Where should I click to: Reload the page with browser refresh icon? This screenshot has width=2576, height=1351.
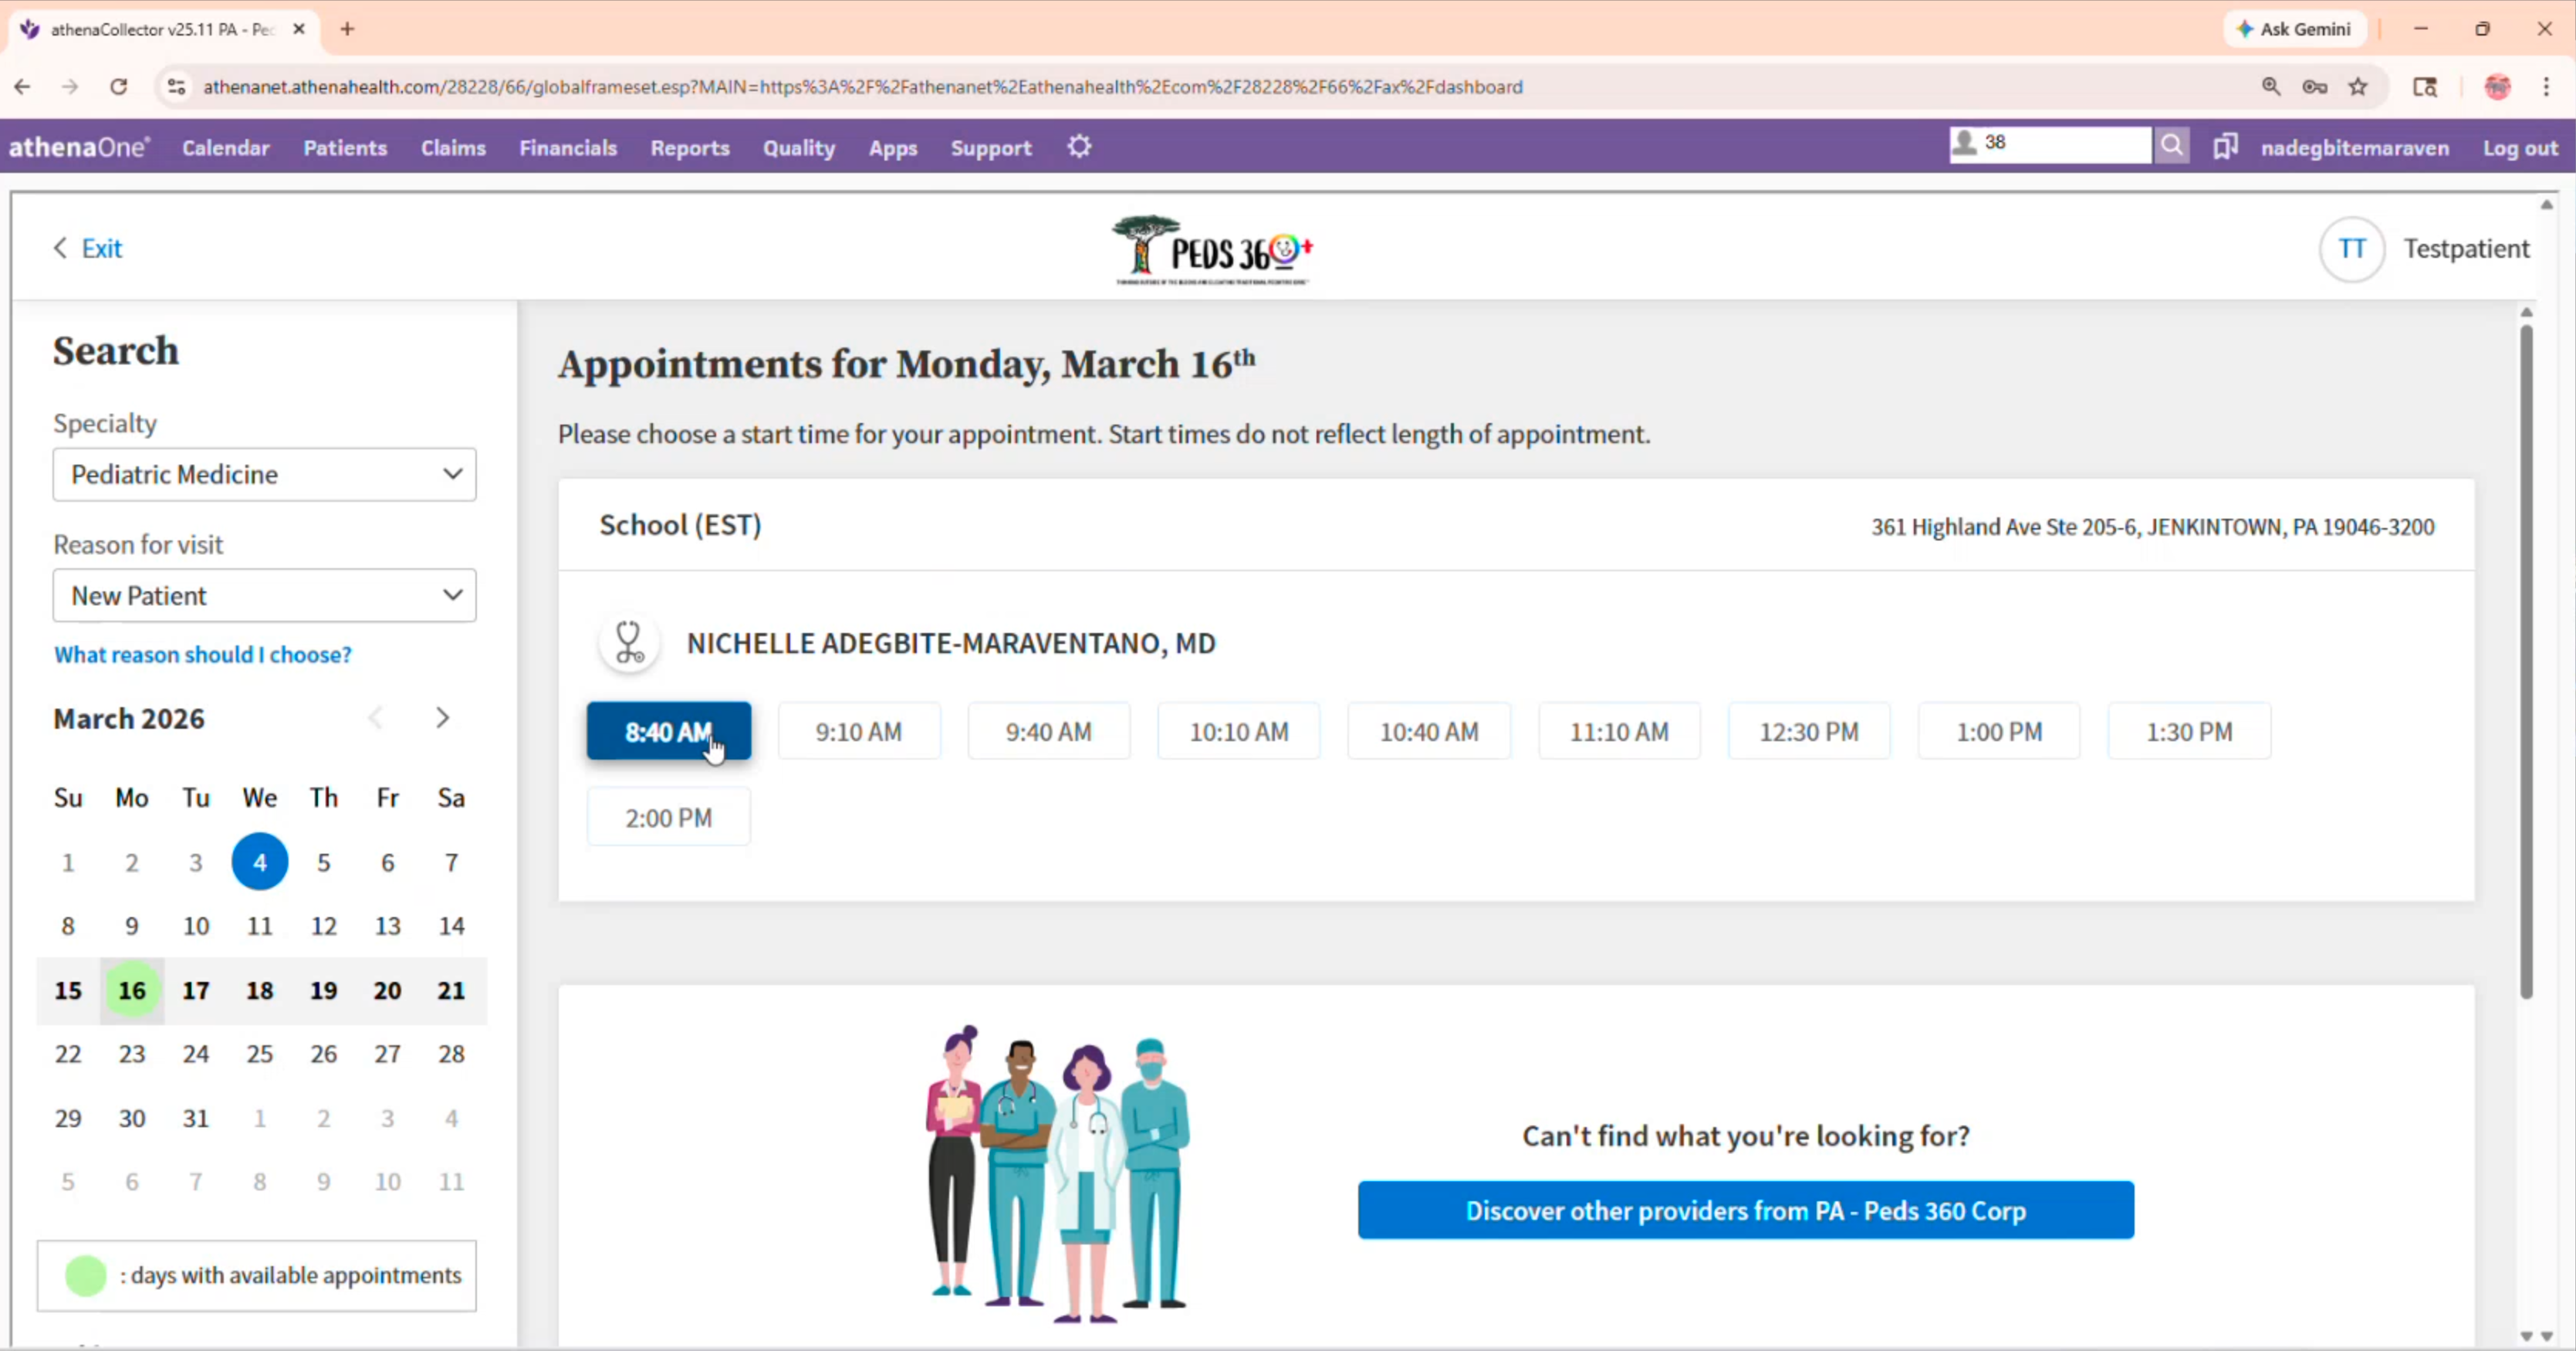point(119,87)
